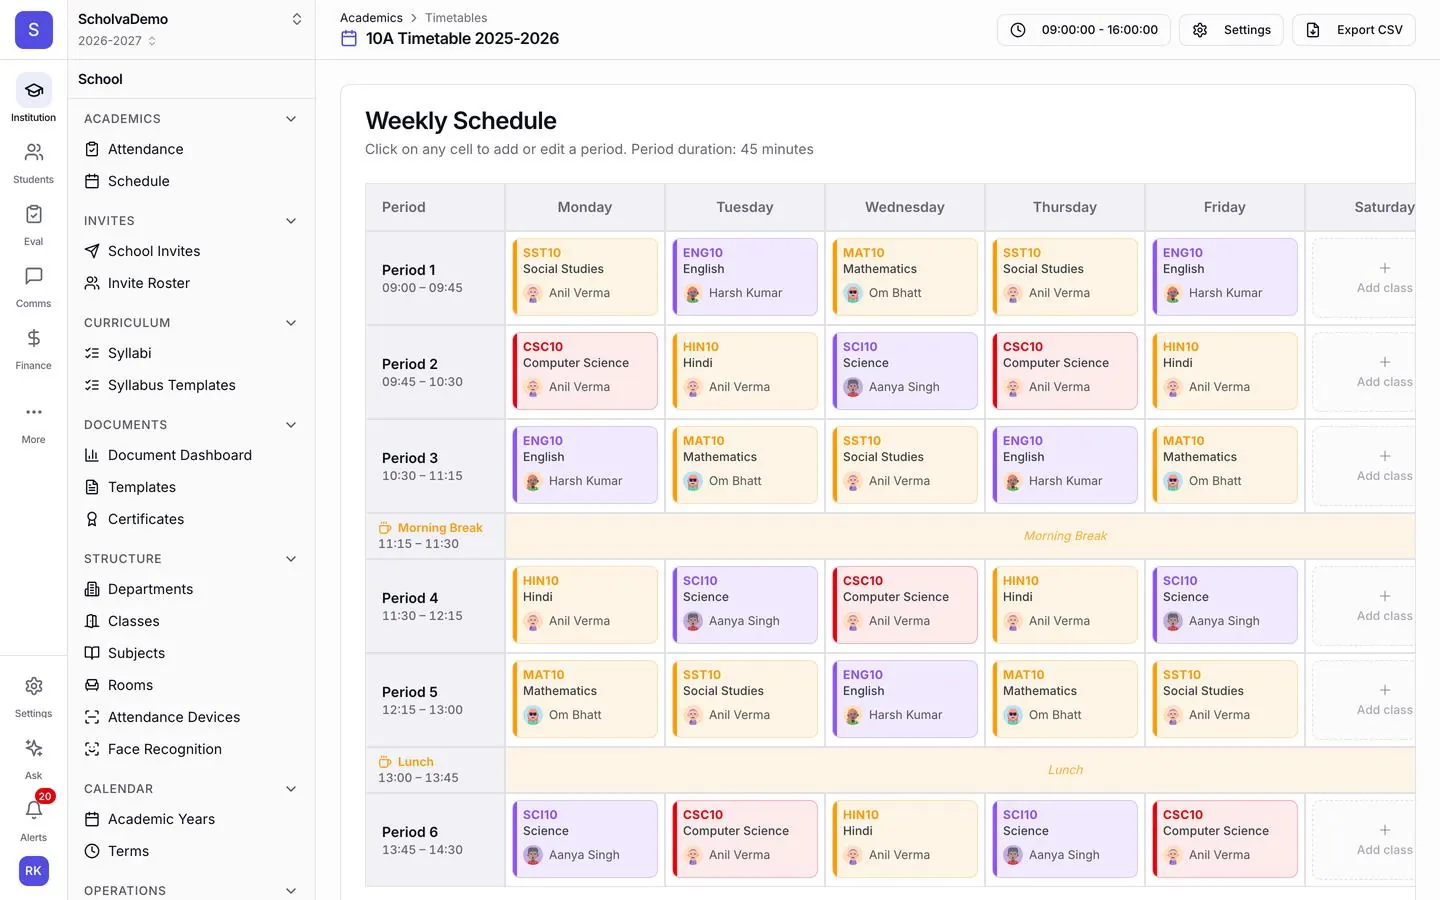Click the Timetables breadcrumb
Screen dimensions: 1440x900
click(456, 18)
